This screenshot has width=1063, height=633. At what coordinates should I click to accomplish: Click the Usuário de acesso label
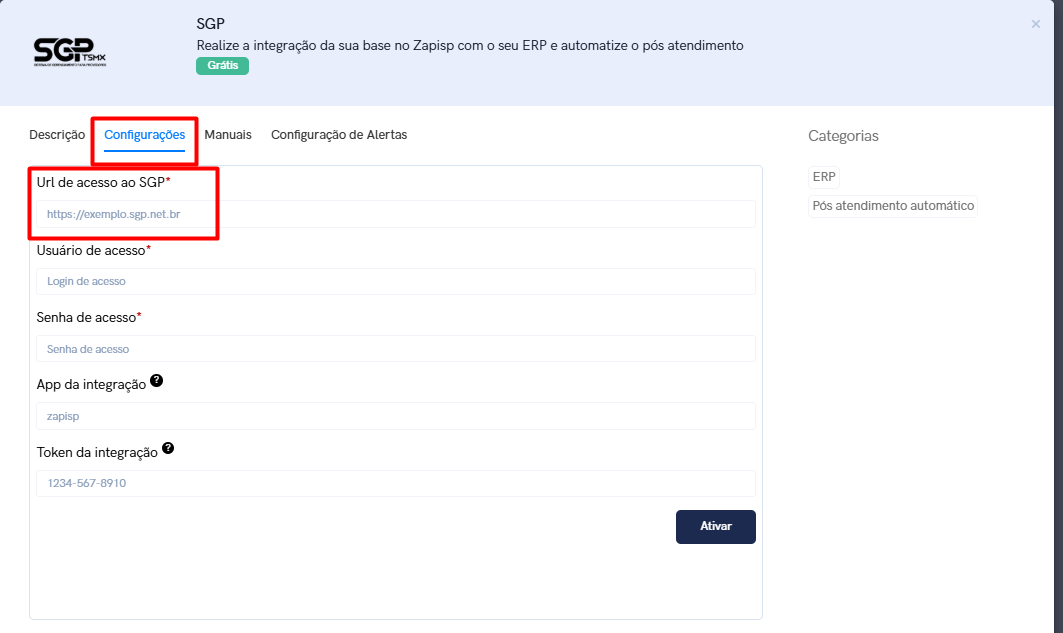[91, 250]
